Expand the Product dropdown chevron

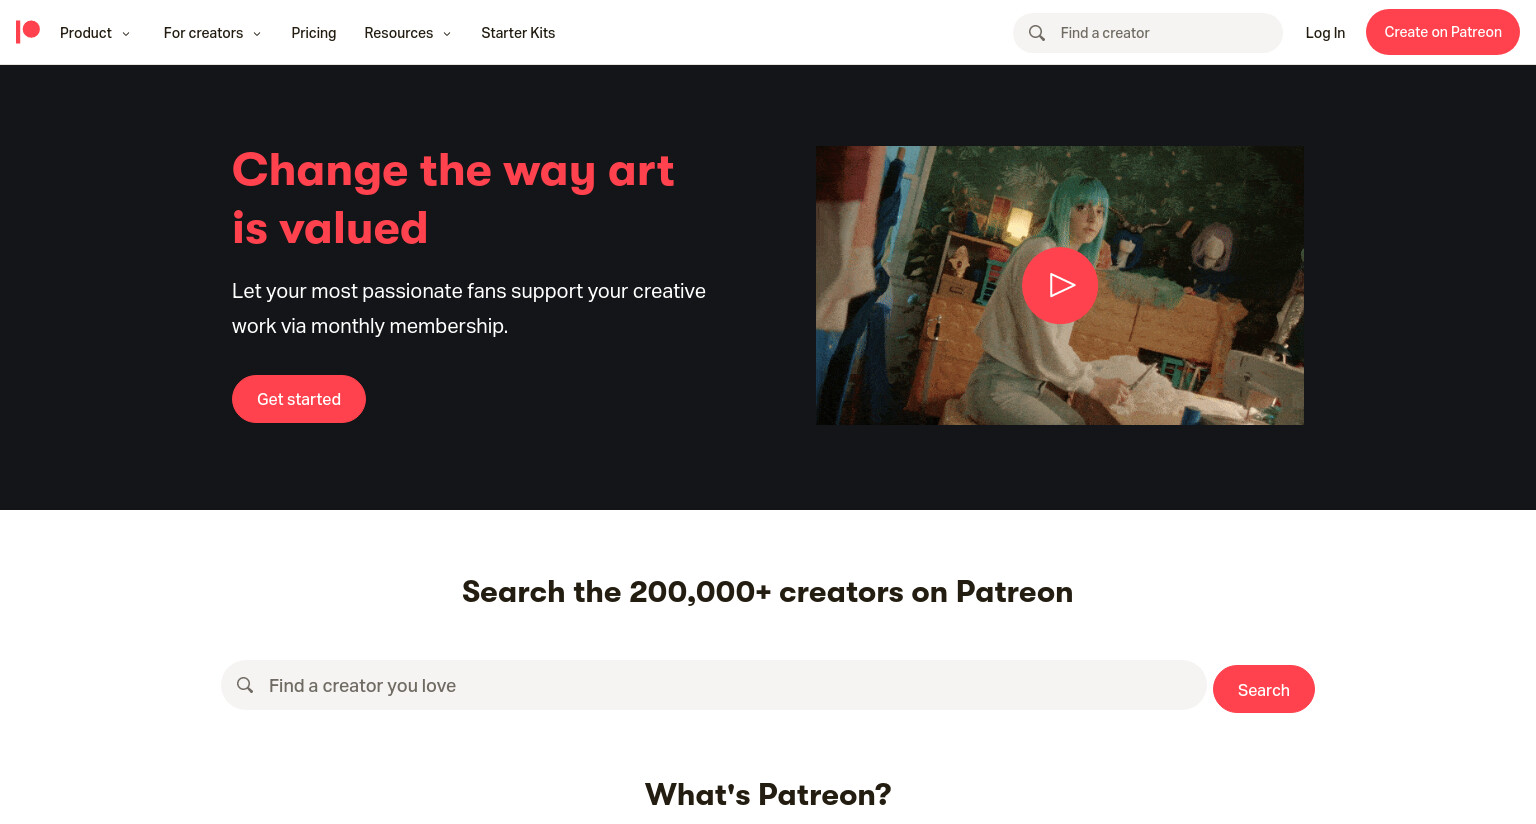click(126, 34)
